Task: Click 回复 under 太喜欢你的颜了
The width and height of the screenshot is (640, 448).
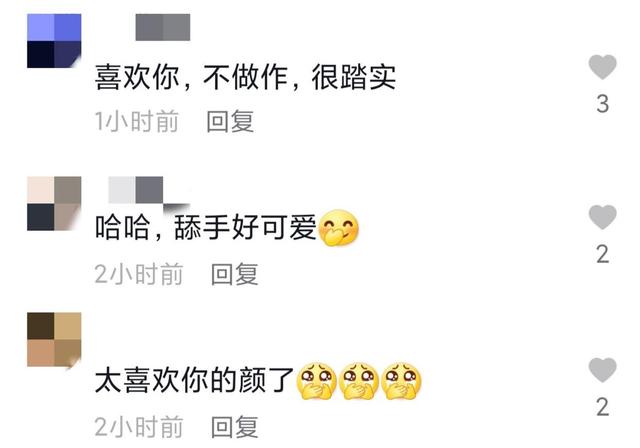Action: 235,427
